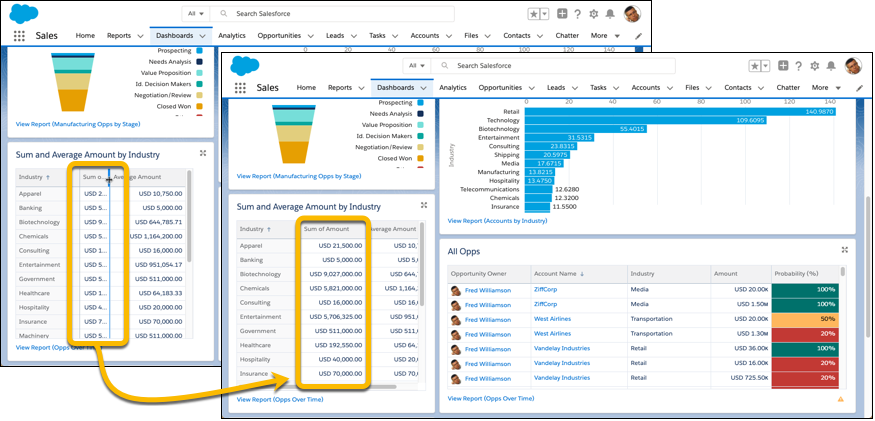The height and width of the screenshot is (421, 875).
Task: Open Contacts tab in front window
Action: (x=738, y=88)
